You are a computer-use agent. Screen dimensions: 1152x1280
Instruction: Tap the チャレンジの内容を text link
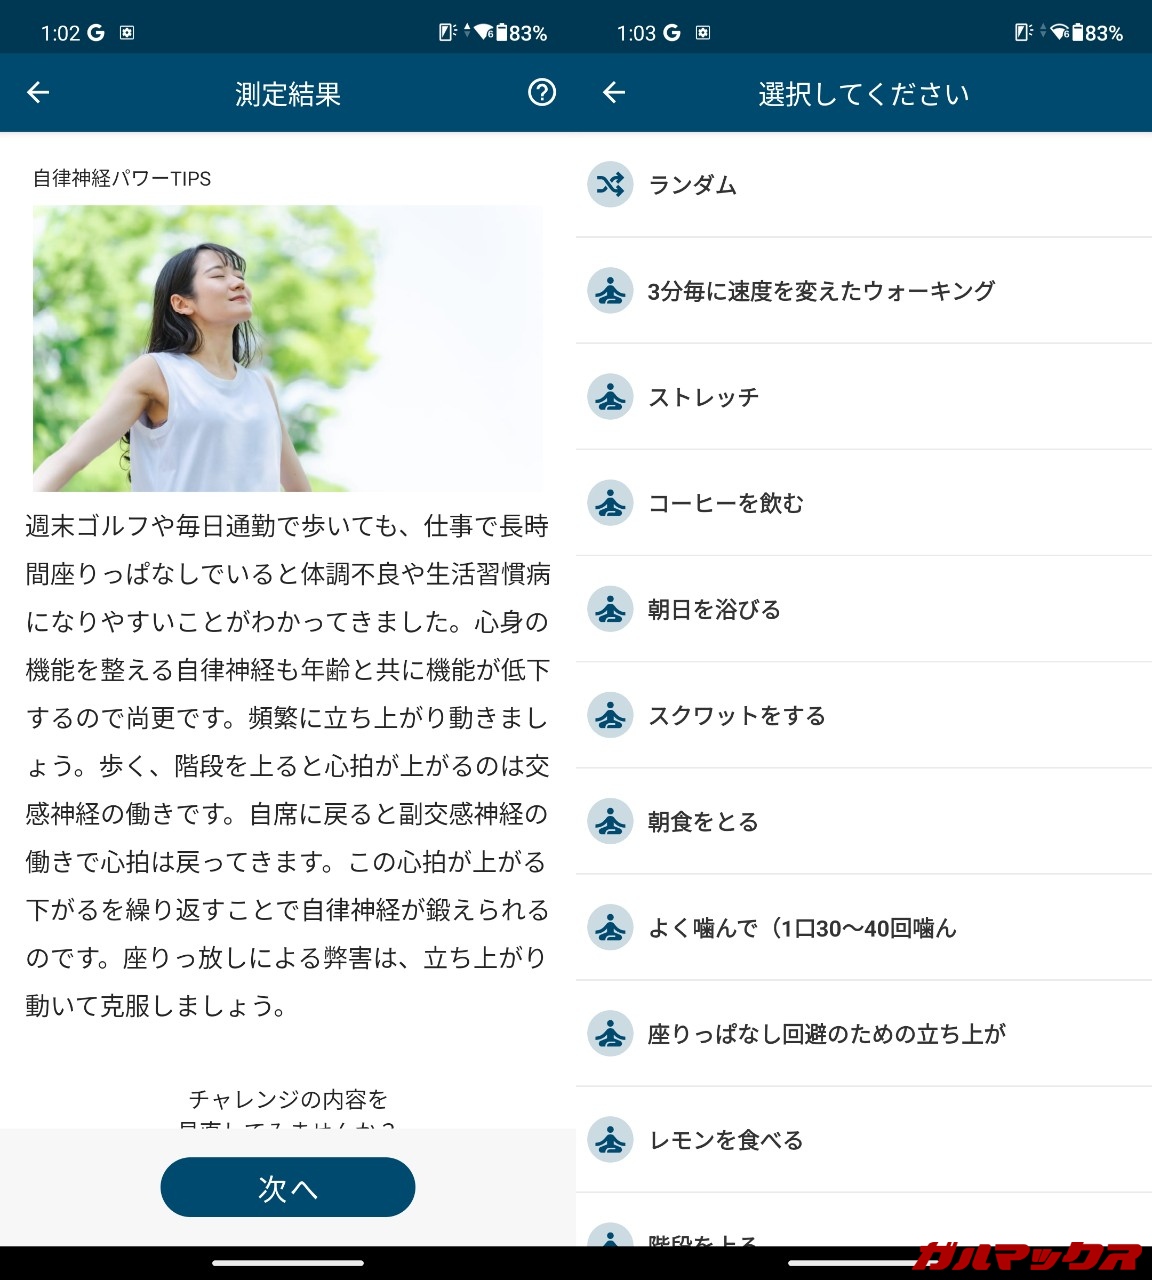pos(288,1100)
